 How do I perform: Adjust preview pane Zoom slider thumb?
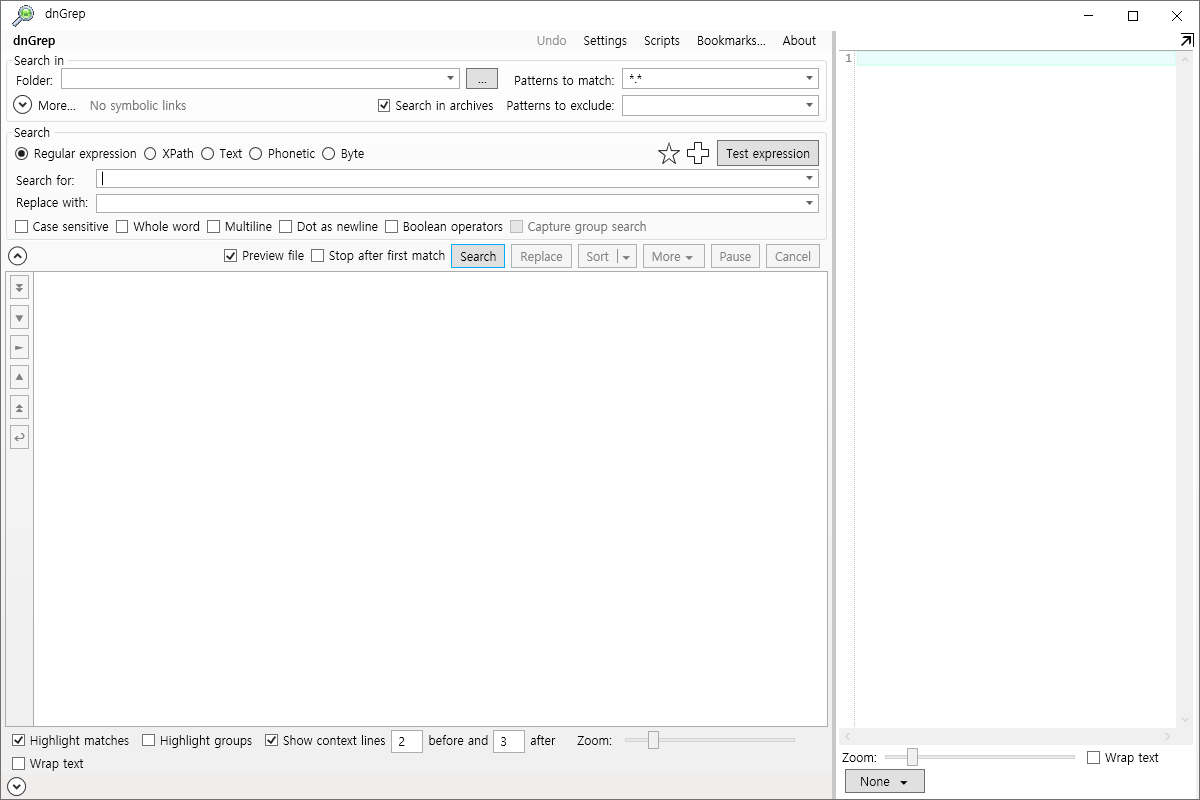(x=912, y=757)
